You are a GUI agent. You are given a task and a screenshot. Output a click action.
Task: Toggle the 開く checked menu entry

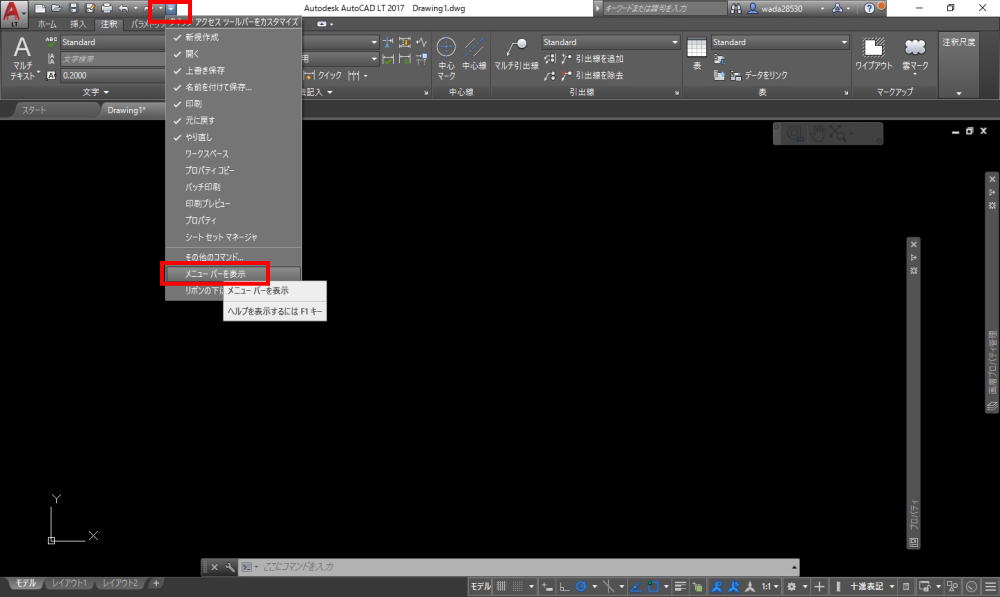coord(233,54)
